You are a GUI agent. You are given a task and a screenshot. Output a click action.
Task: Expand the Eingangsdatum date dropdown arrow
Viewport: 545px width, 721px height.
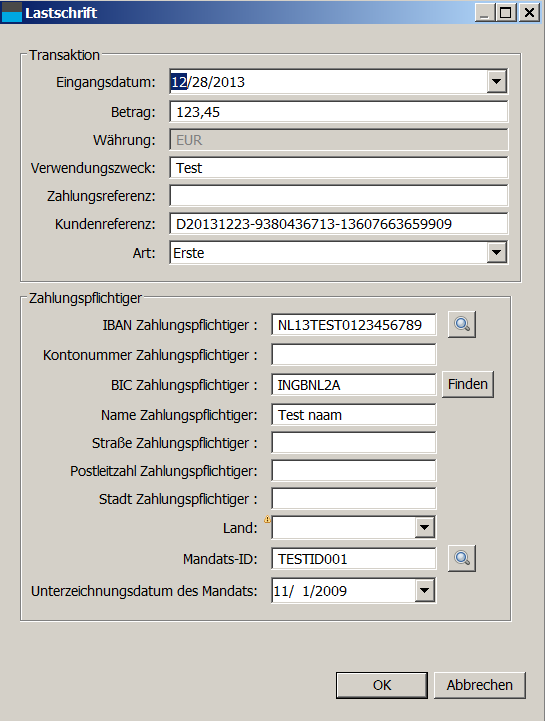496,82
